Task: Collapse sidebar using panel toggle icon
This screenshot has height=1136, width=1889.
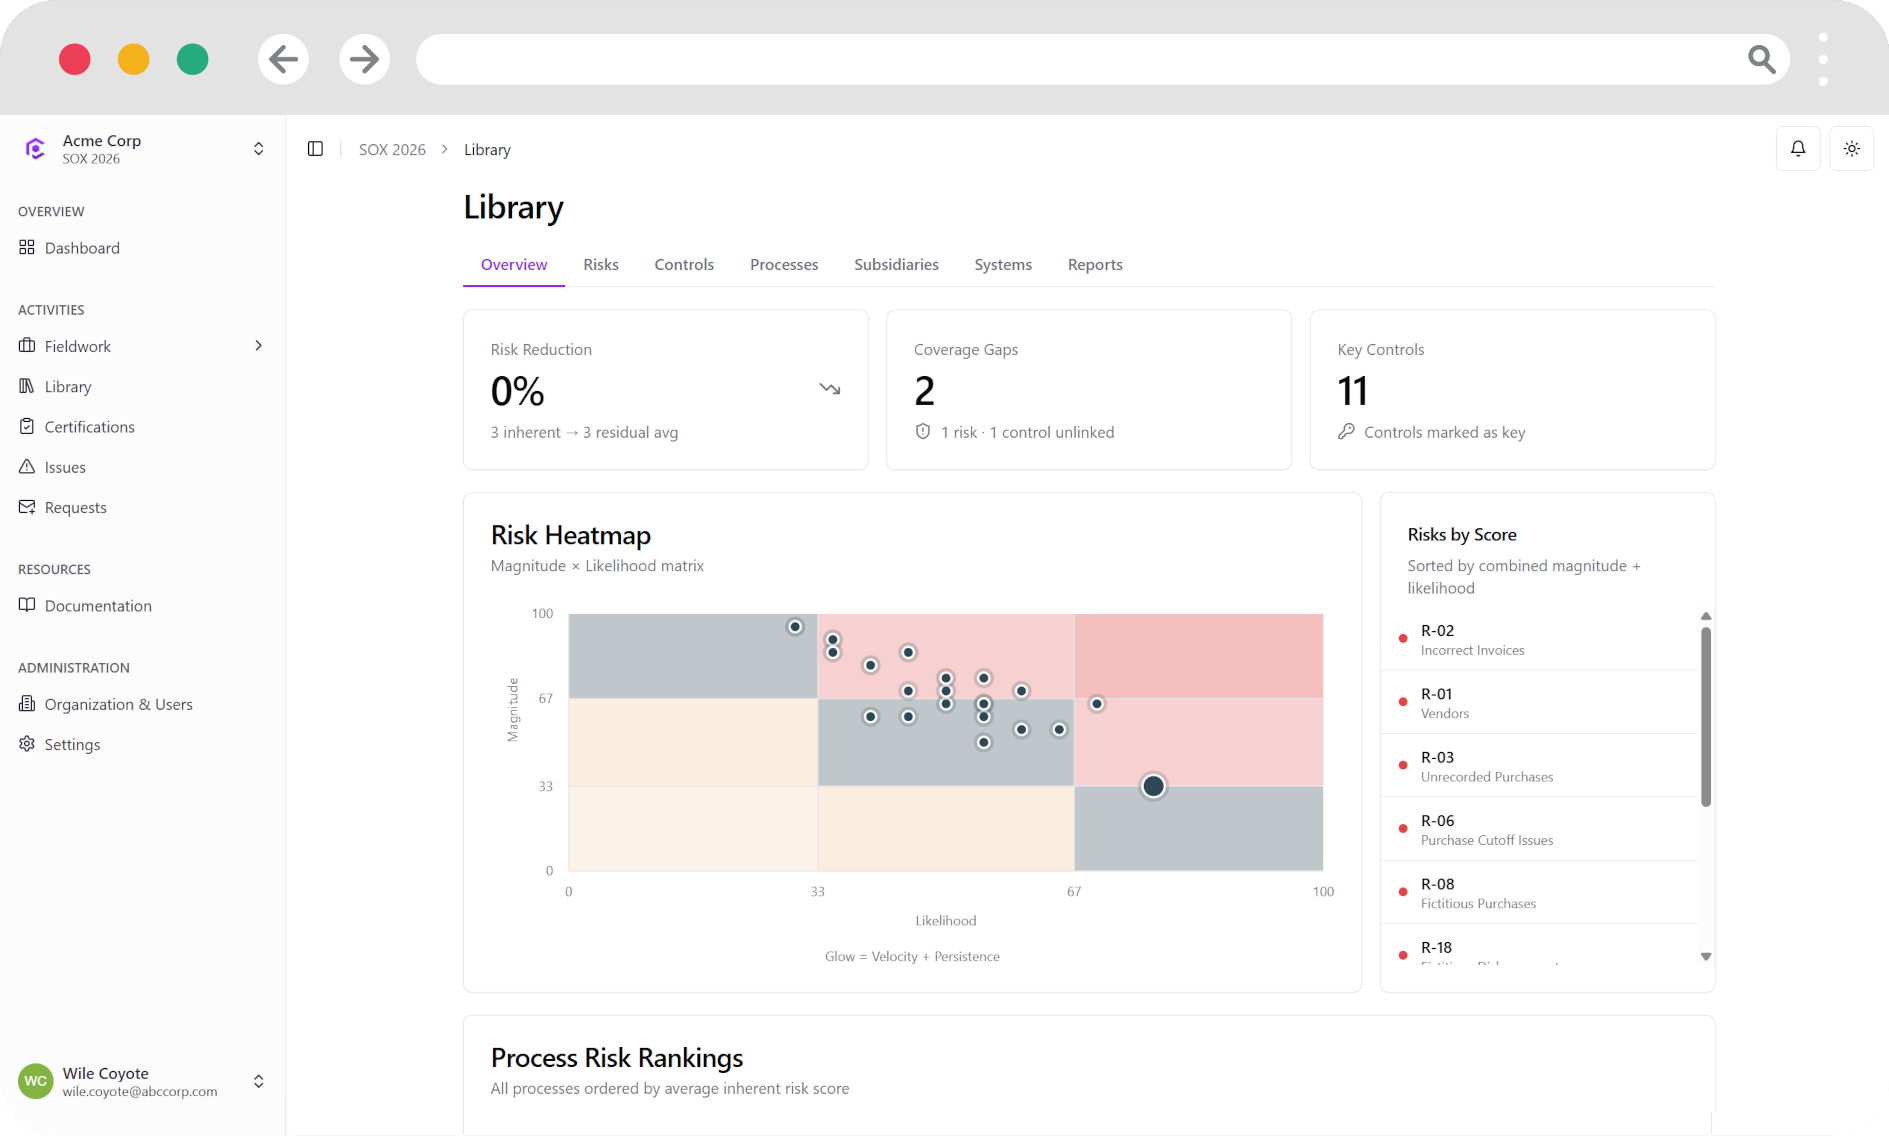Action: pos(315,149)
